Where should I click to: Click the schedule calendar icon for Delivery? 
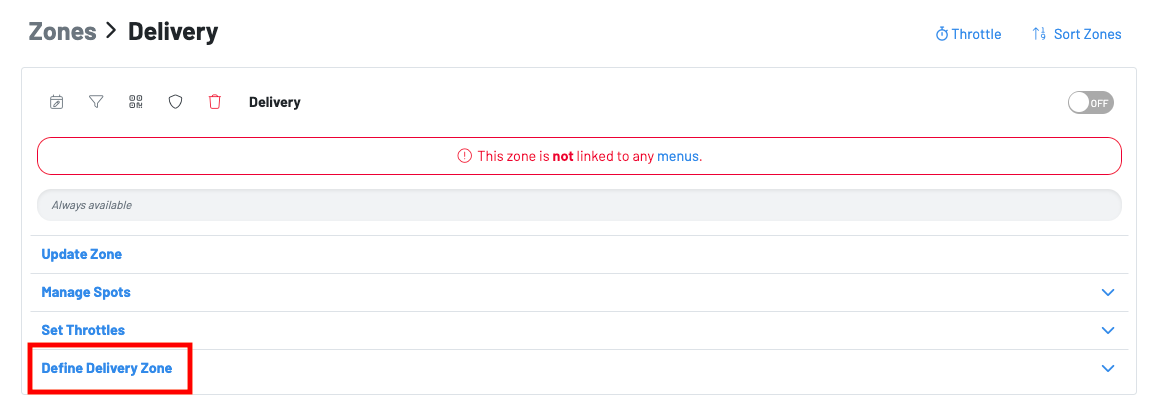(57, 102)
